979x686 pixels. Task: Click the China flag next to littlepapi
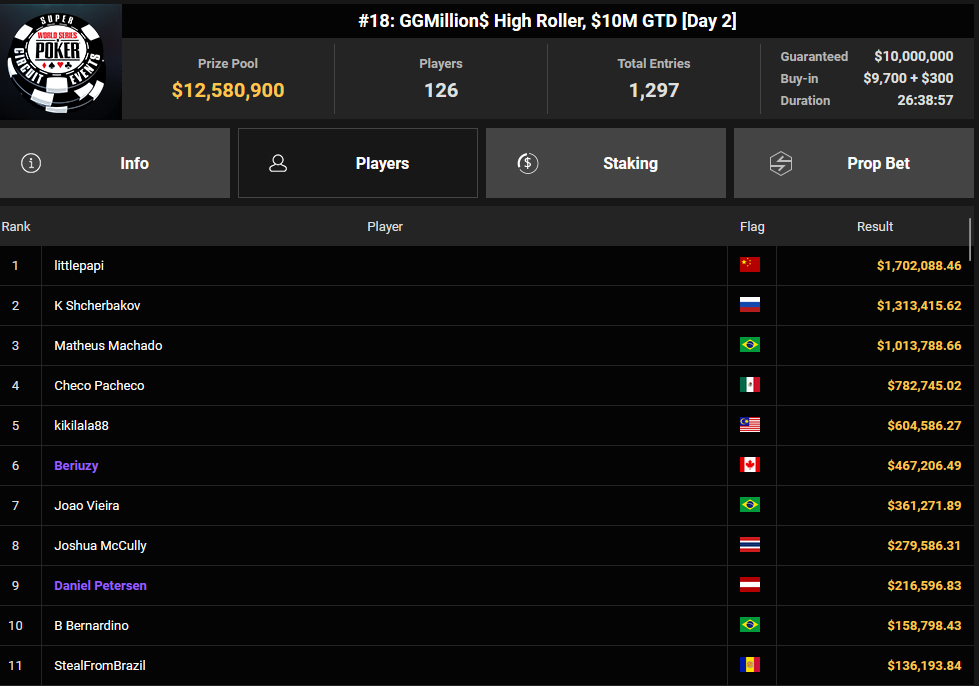coord(750,265)
